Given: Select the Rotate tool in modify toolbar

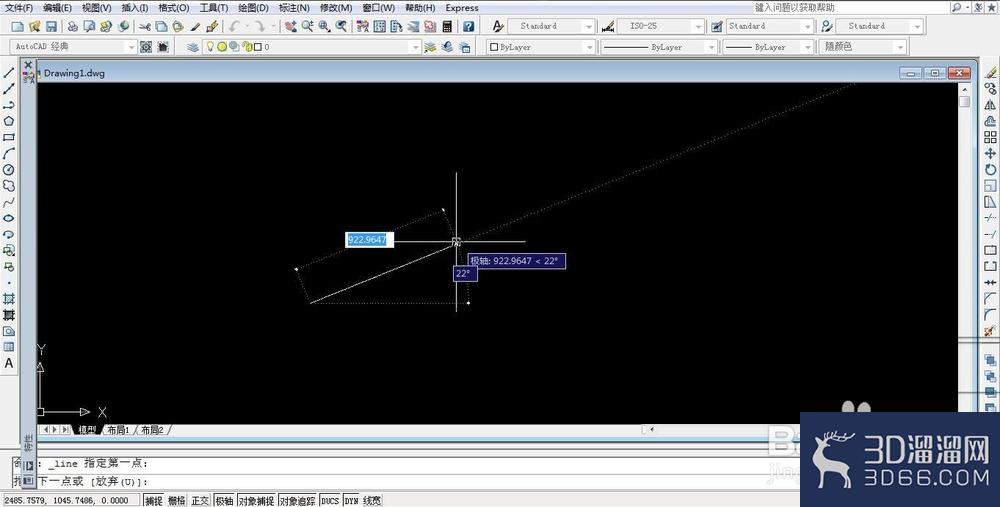Looking at the screenshot, I should tap(990, 170).
